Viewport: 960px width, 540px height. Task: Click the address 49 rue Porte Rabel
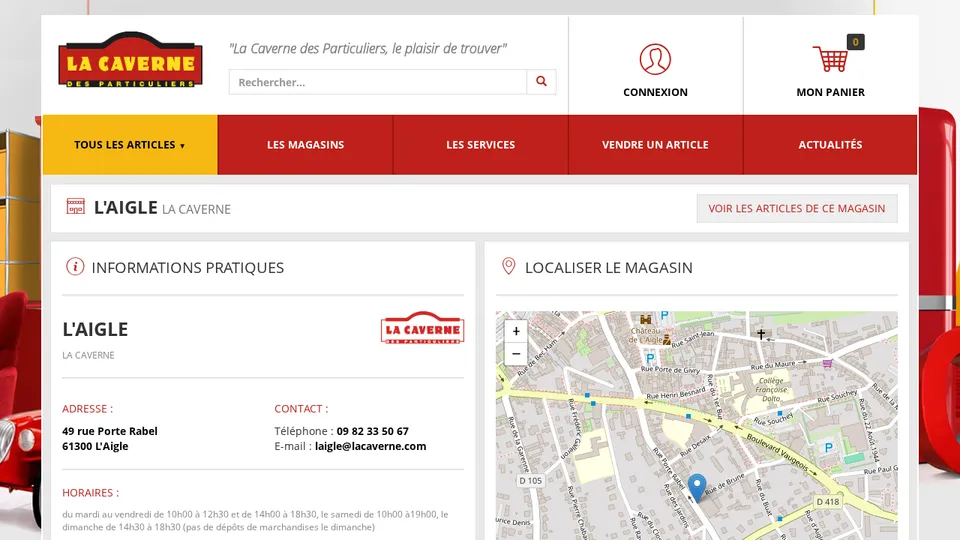coord(110,431)
